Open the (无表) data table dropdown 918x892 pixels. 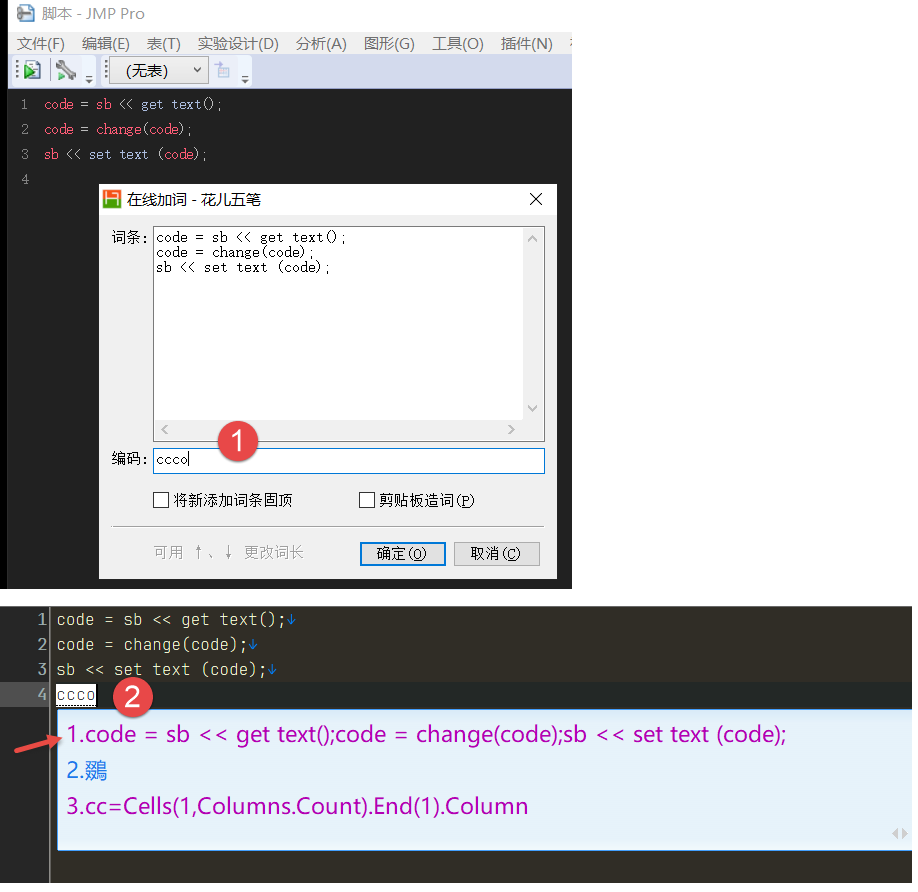pyautogui.click(x=159, y=71)
